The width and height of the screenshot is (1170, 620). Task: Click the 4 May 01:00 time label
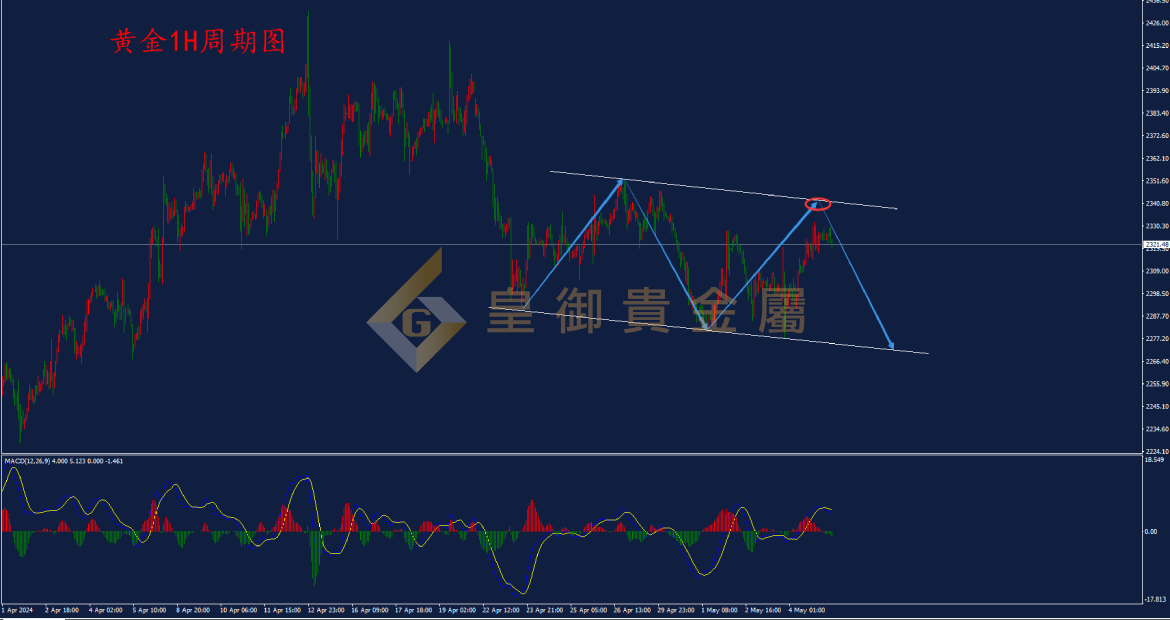pos(808,610)
